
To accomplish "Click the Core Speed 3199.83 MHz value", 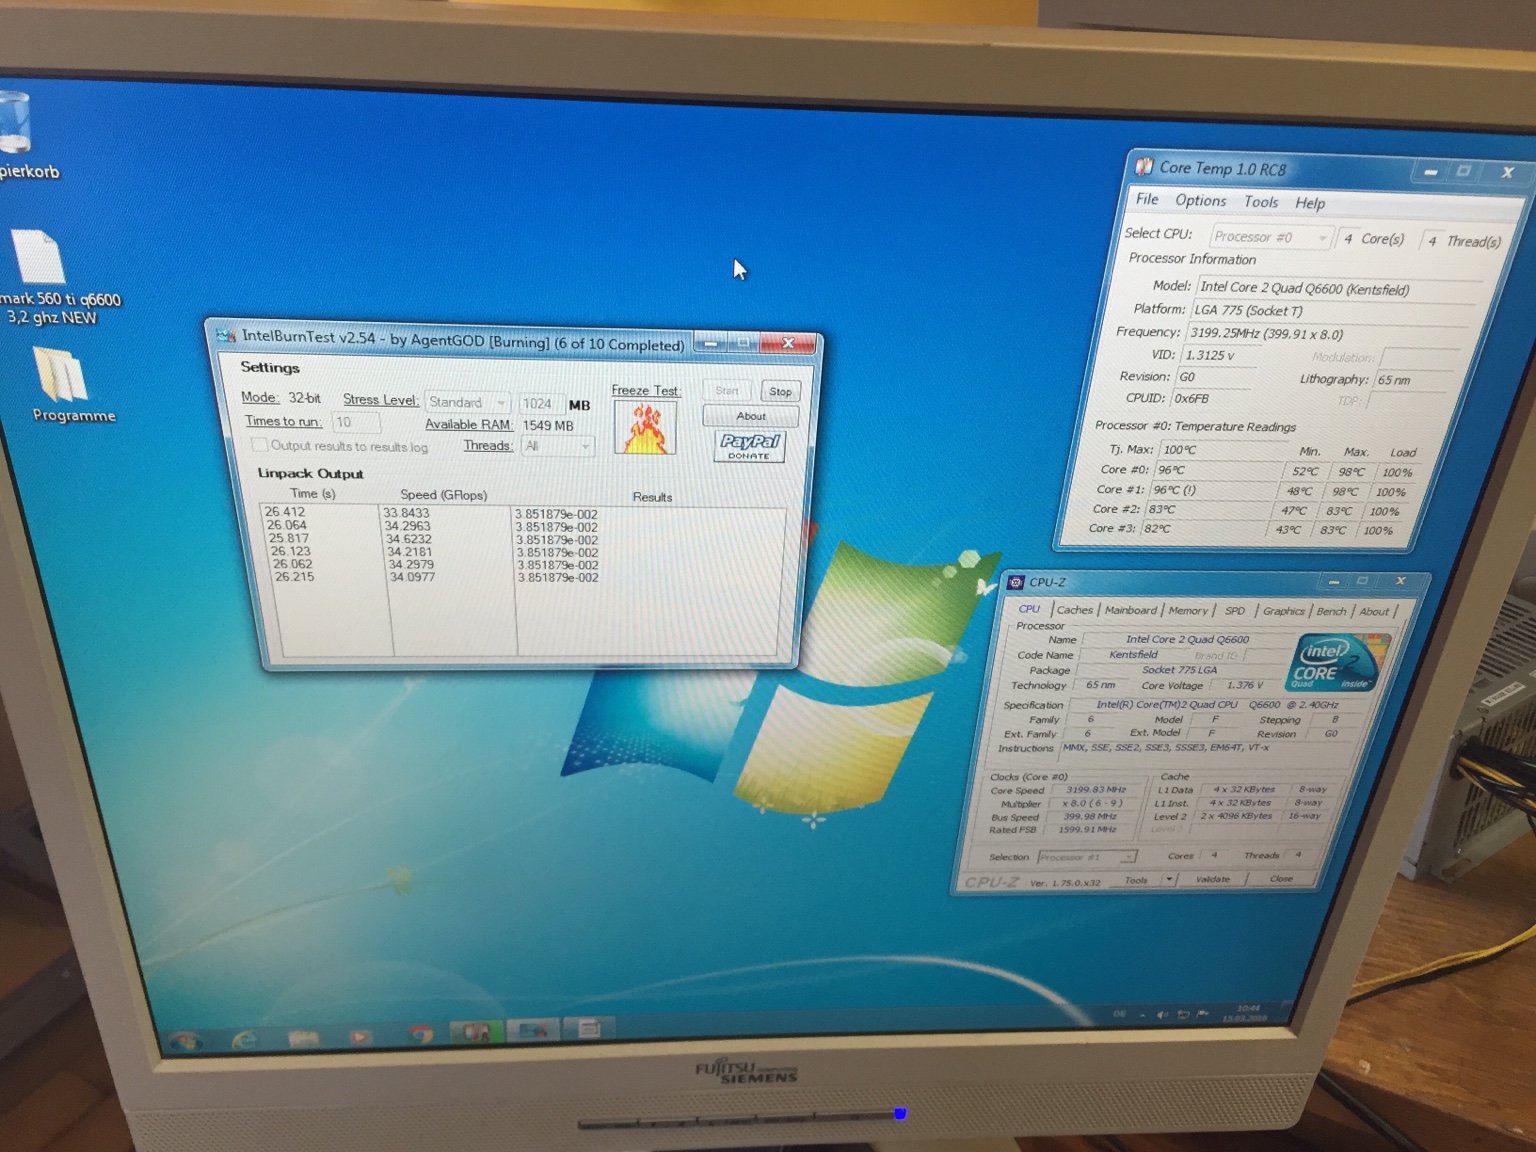I will point(1096,789).
